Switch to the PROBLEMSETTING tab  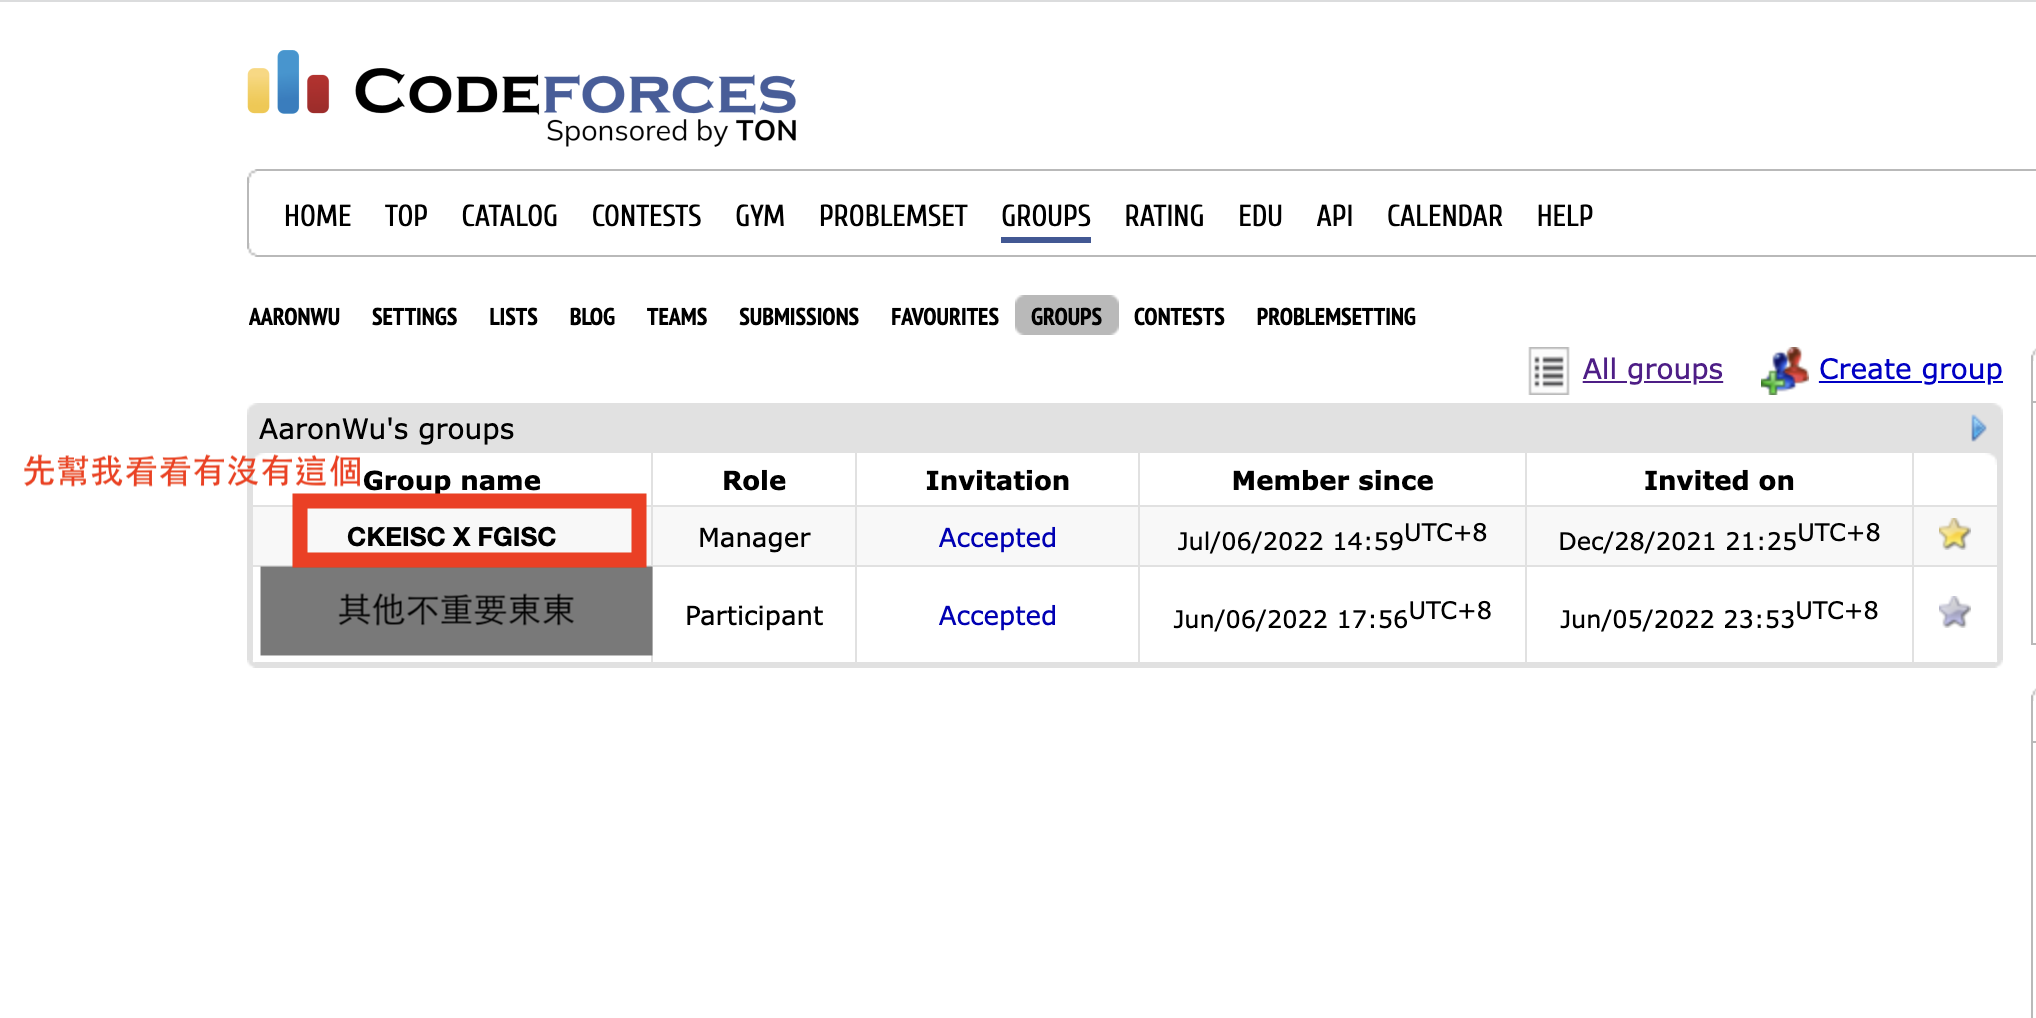point(1336,317)
